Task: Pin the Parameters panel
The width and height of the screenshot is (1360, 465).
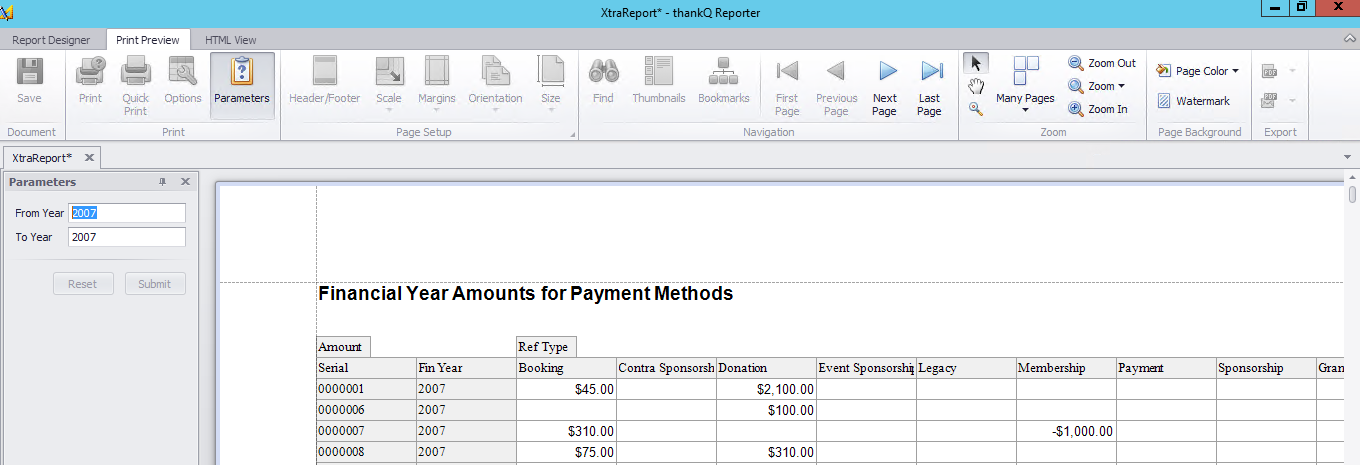Action: coord(163,182)
